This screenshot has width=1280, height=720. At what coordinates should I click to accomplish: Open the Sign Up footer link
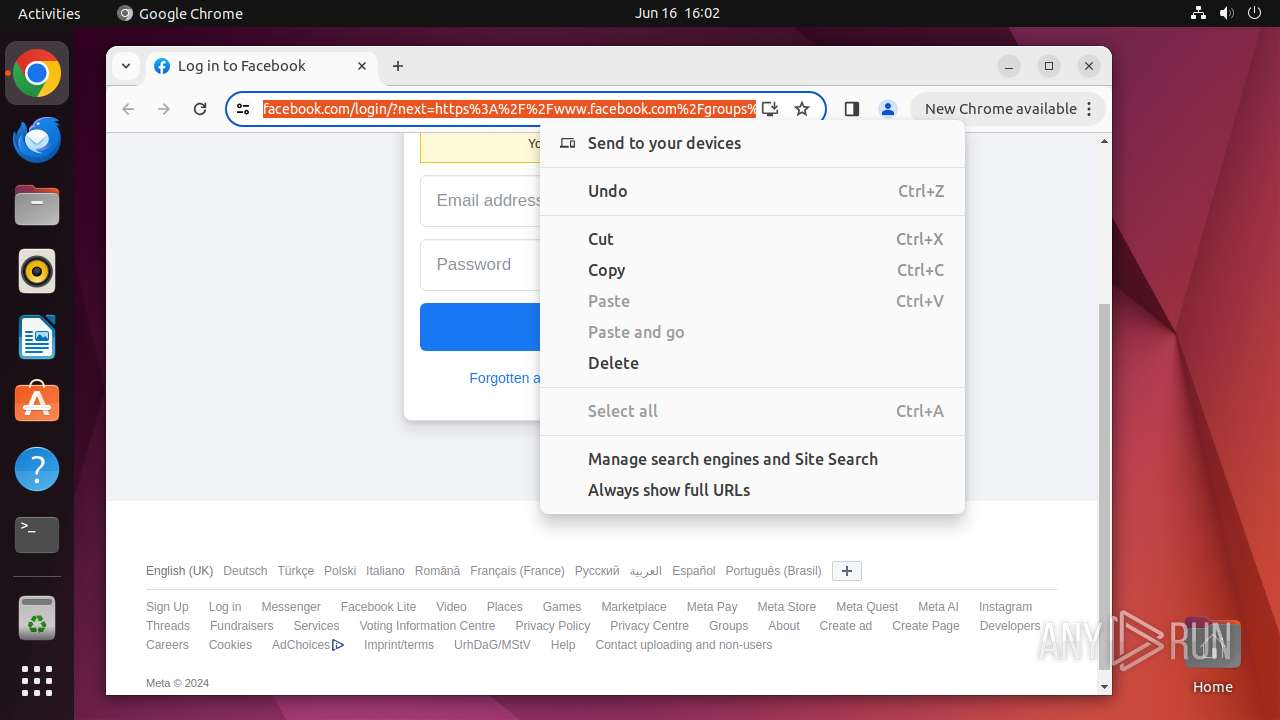click(167, 607)
